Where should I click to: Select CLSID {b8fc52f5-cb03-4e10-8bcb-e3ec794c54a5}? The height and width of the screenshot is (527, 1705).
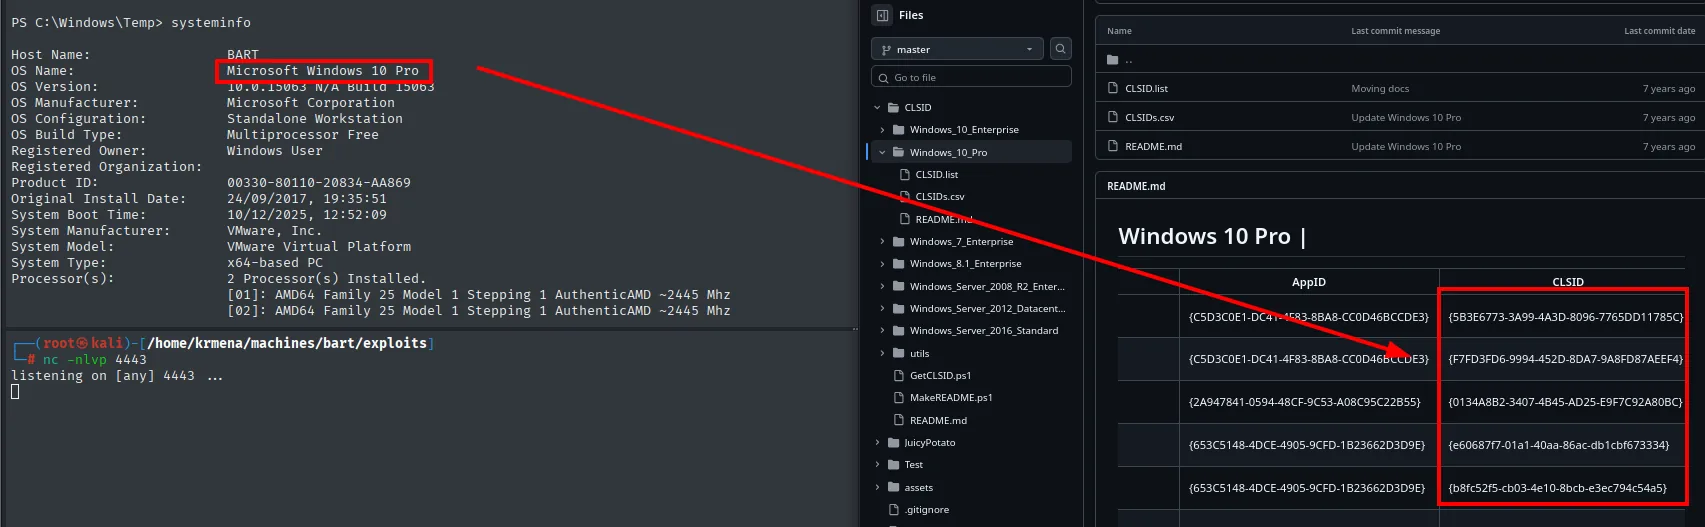pyautogui.click(x=1557, y=488)
